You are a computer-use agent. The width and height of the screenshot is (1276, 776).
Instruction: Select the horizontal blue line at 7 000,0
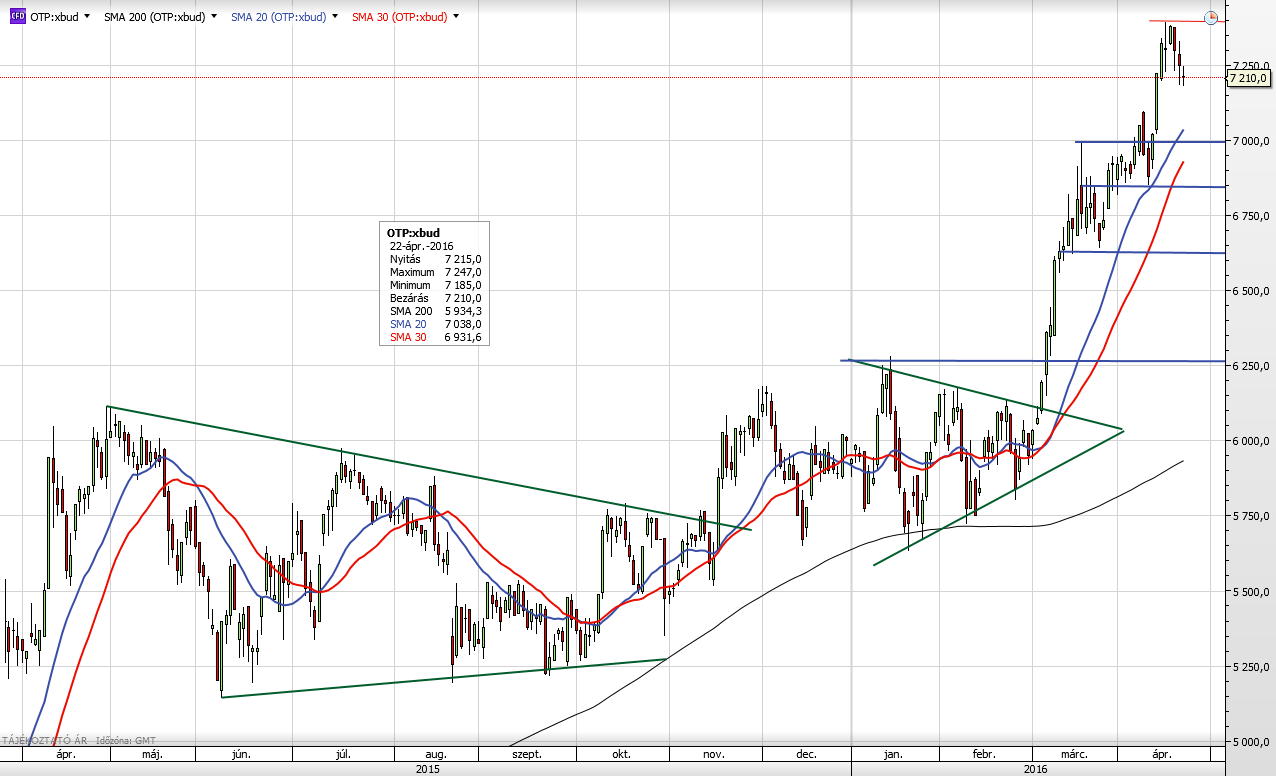[x=1150, y=142]
